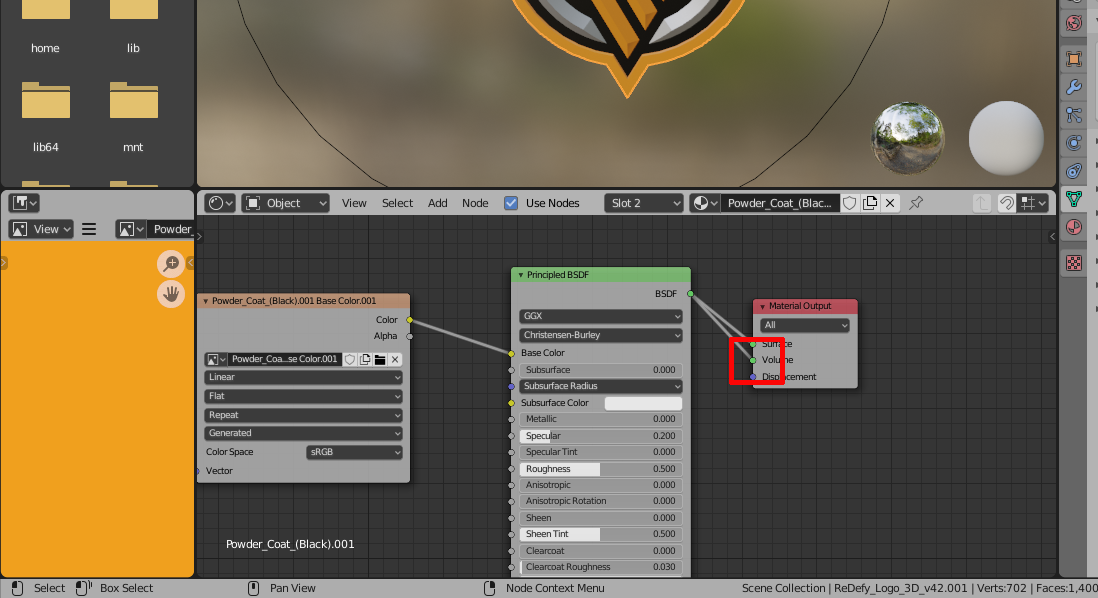Viewport: 1098px width, 598px height.
Task: Click the image editor hamburger menu icon
Action: tap(89, 229)
